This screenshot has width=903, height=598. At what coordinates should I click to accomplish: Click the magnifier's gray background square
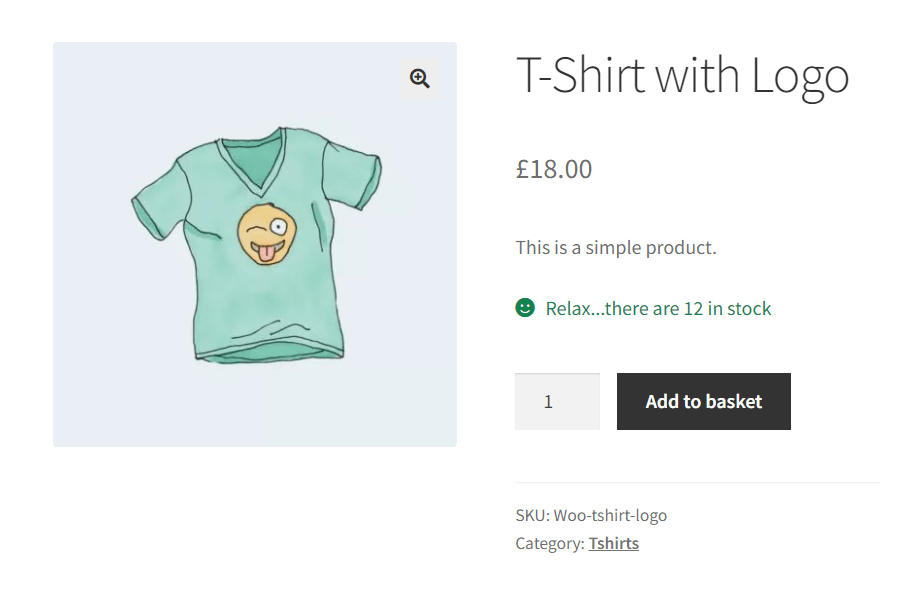pyautogui.click(x=419, y=78)
